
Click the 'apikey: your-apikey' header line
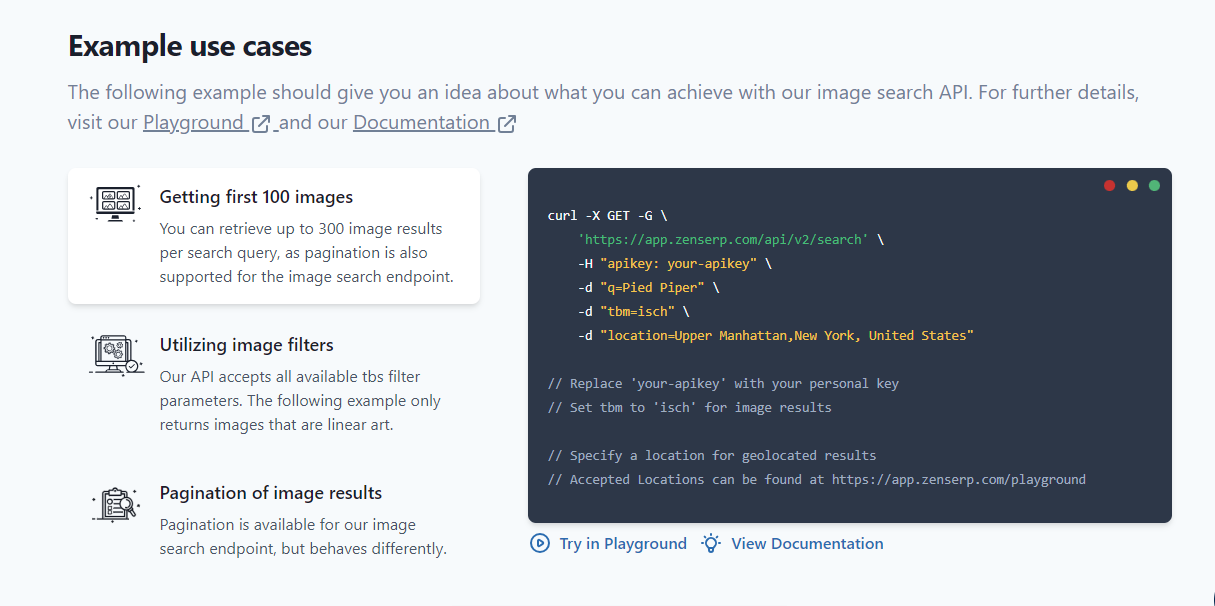(x=675, y=264)
